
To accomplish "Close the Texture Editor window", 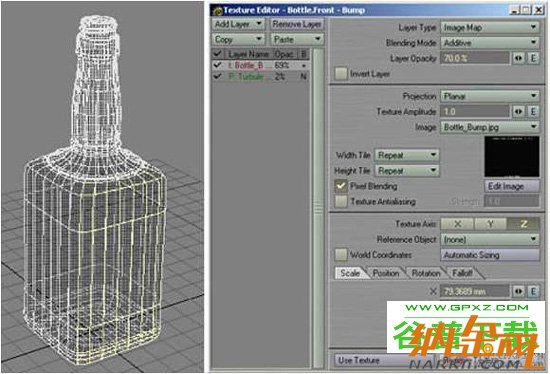I will 538,10.
